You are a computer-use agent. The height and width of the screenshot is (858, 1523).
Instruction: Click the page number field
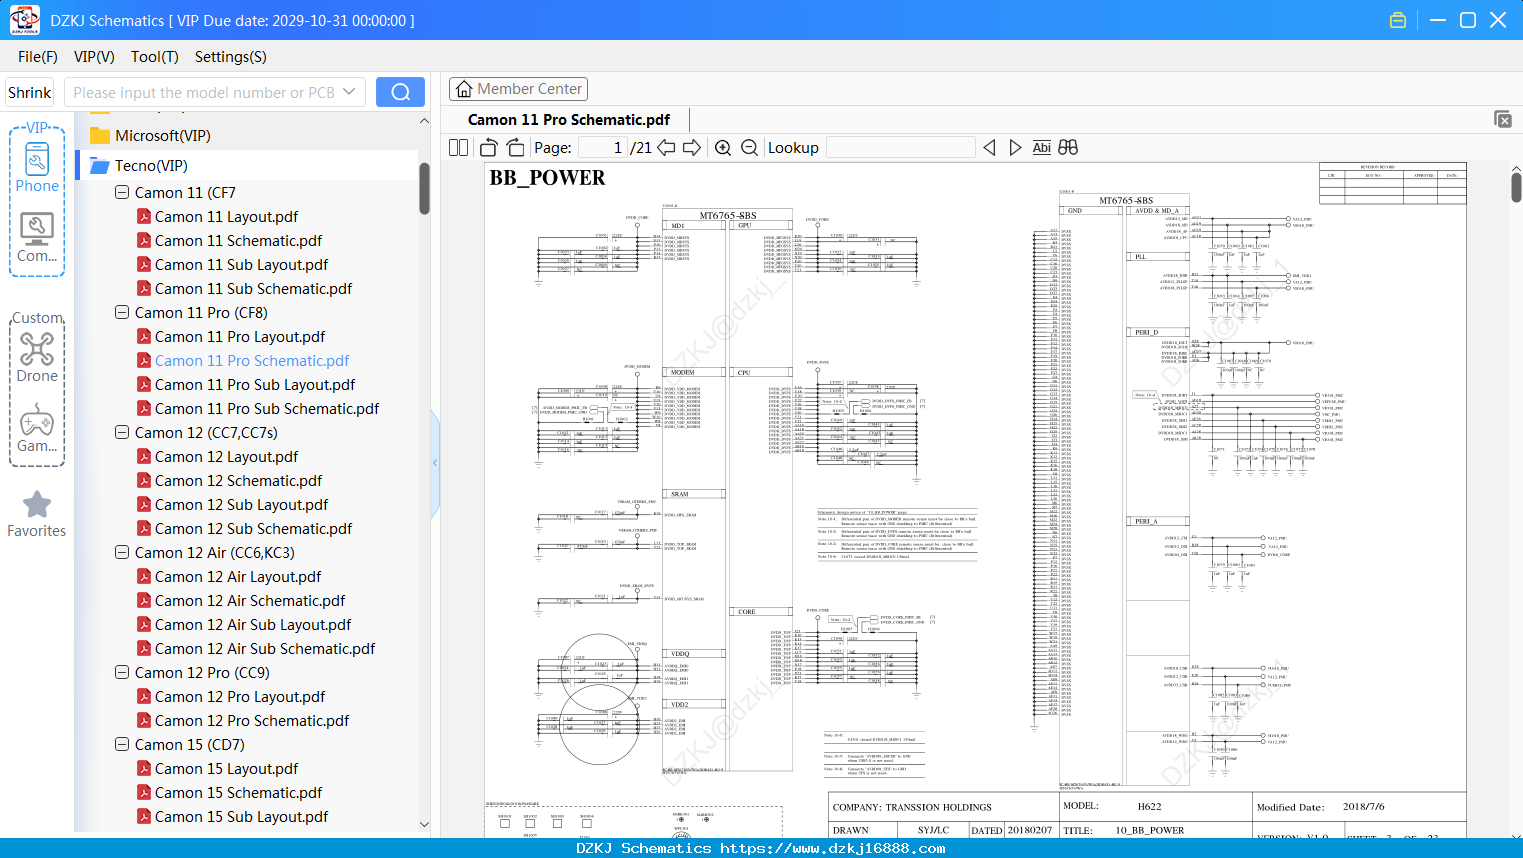pos(603,147)
